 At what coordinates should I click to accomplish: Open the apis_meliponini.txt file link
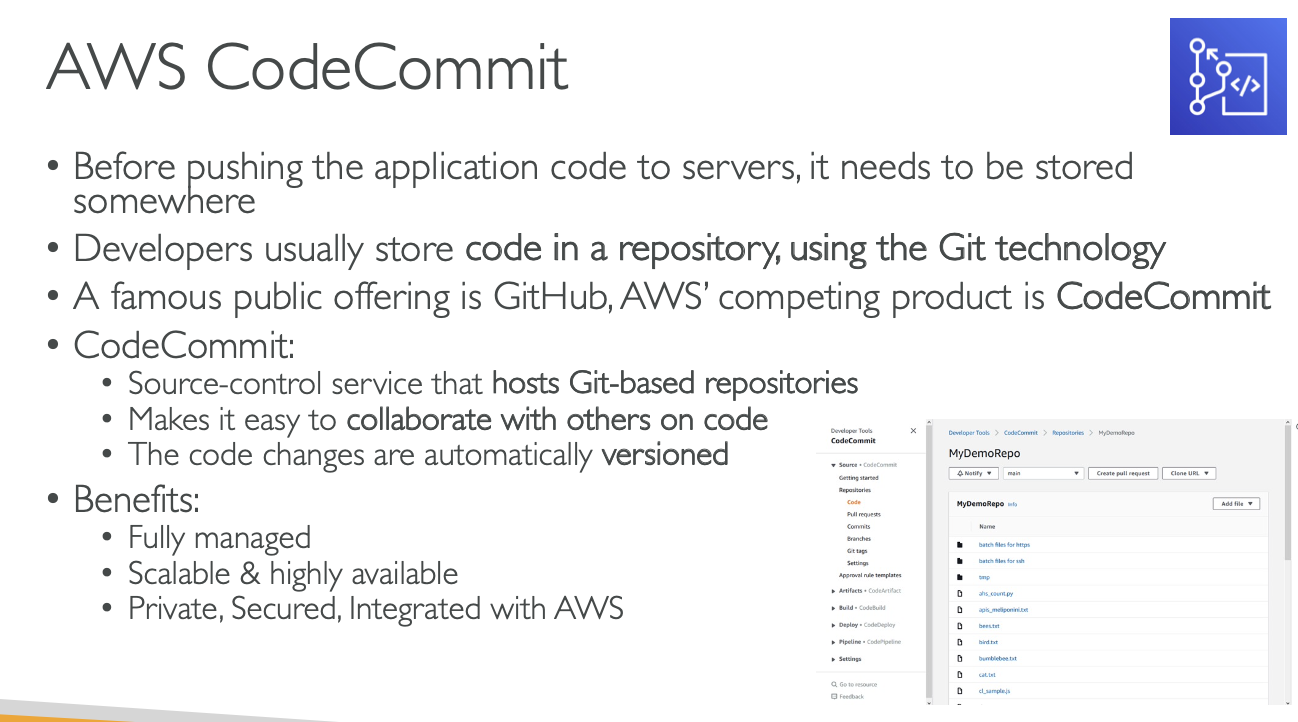click(x=1003, y=609)
